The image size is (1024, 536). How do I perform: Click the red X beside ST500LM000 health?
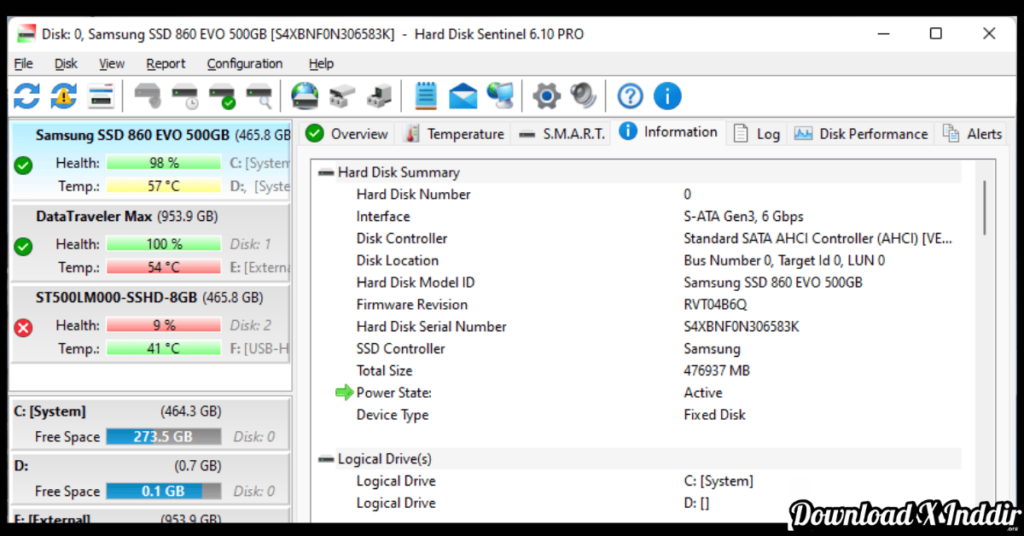pos(24,327)
